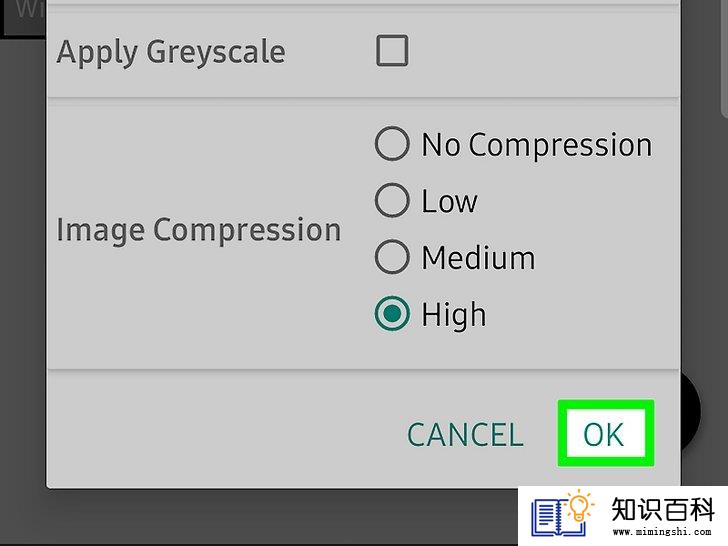Screen dimensions: 728x546
Task: Select the No Compression radio button
Action: tap(392, 144)
